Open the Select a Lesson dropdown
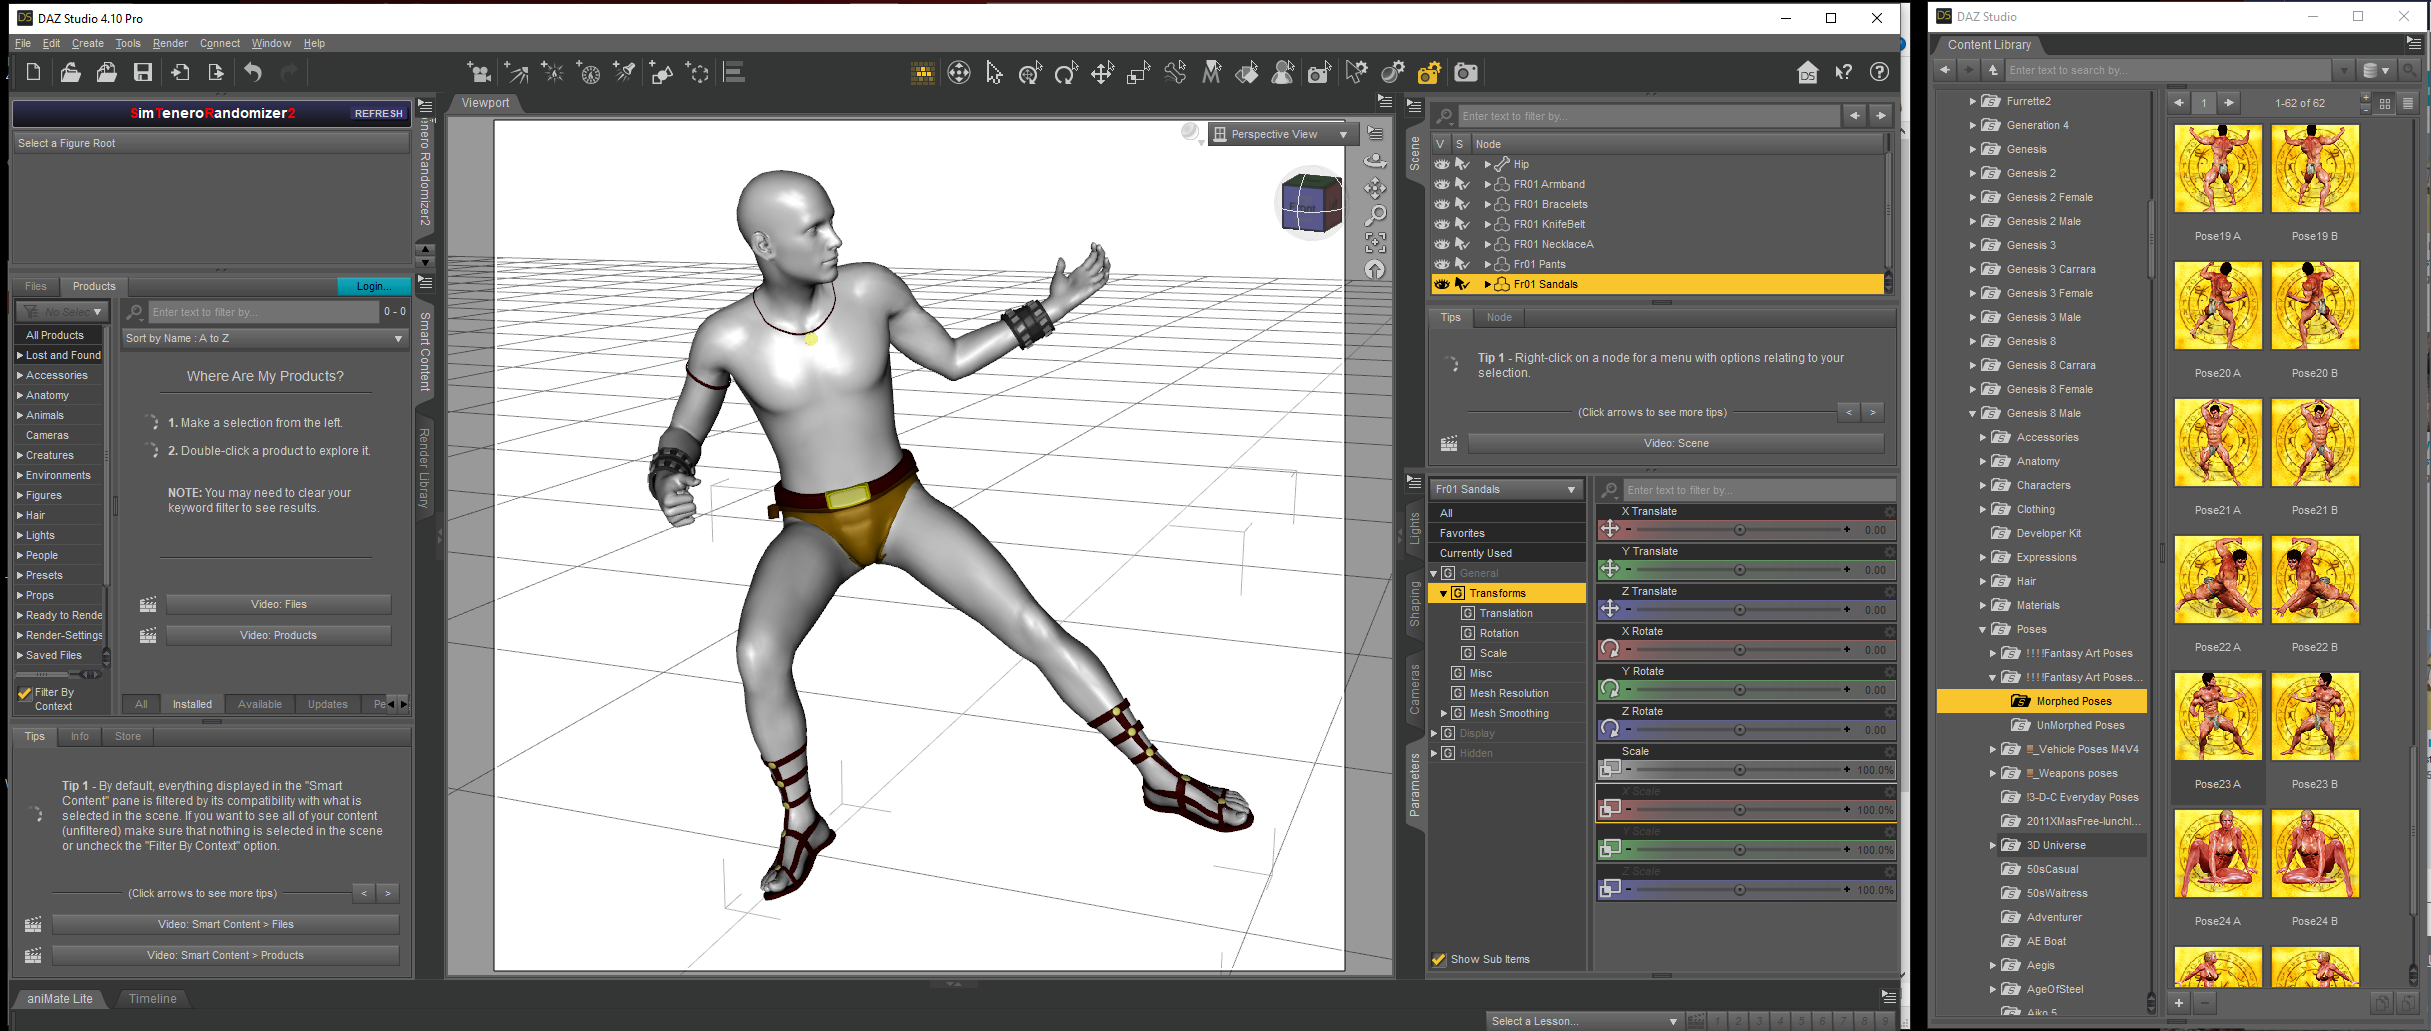2431x1031 pixels. [x=1584, y=1021]
